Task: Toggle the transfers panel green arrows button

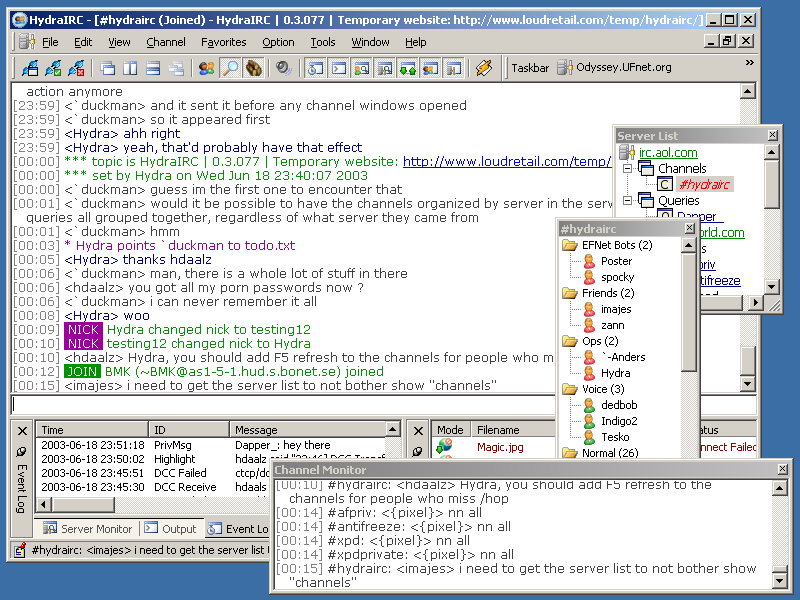Action: pyautogui.click(x=407, y=68)
